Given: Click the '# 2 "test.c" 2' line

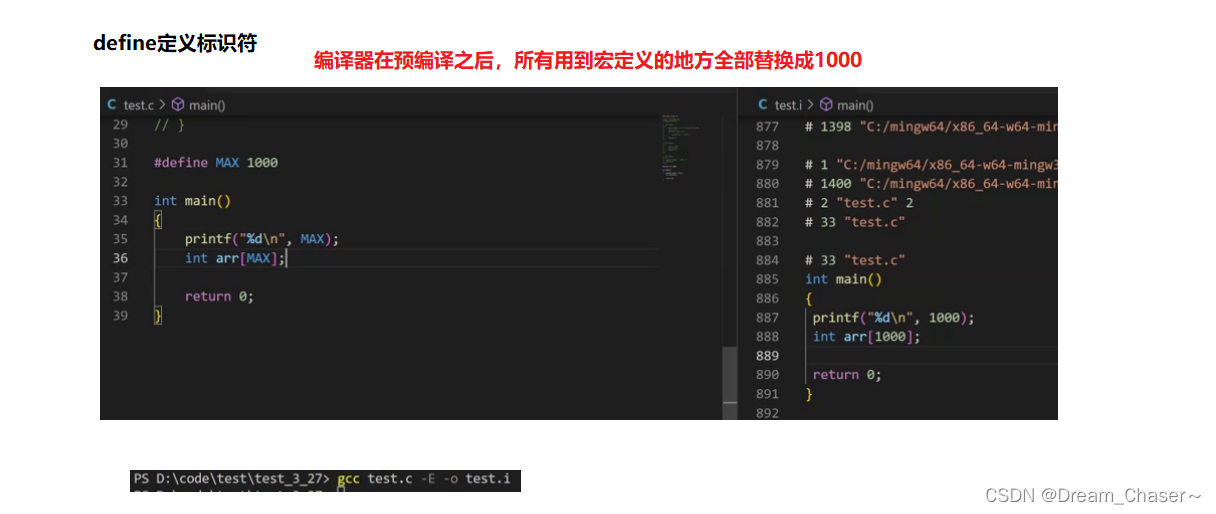Looking at the screenshot, I should (x=859, y=202).
